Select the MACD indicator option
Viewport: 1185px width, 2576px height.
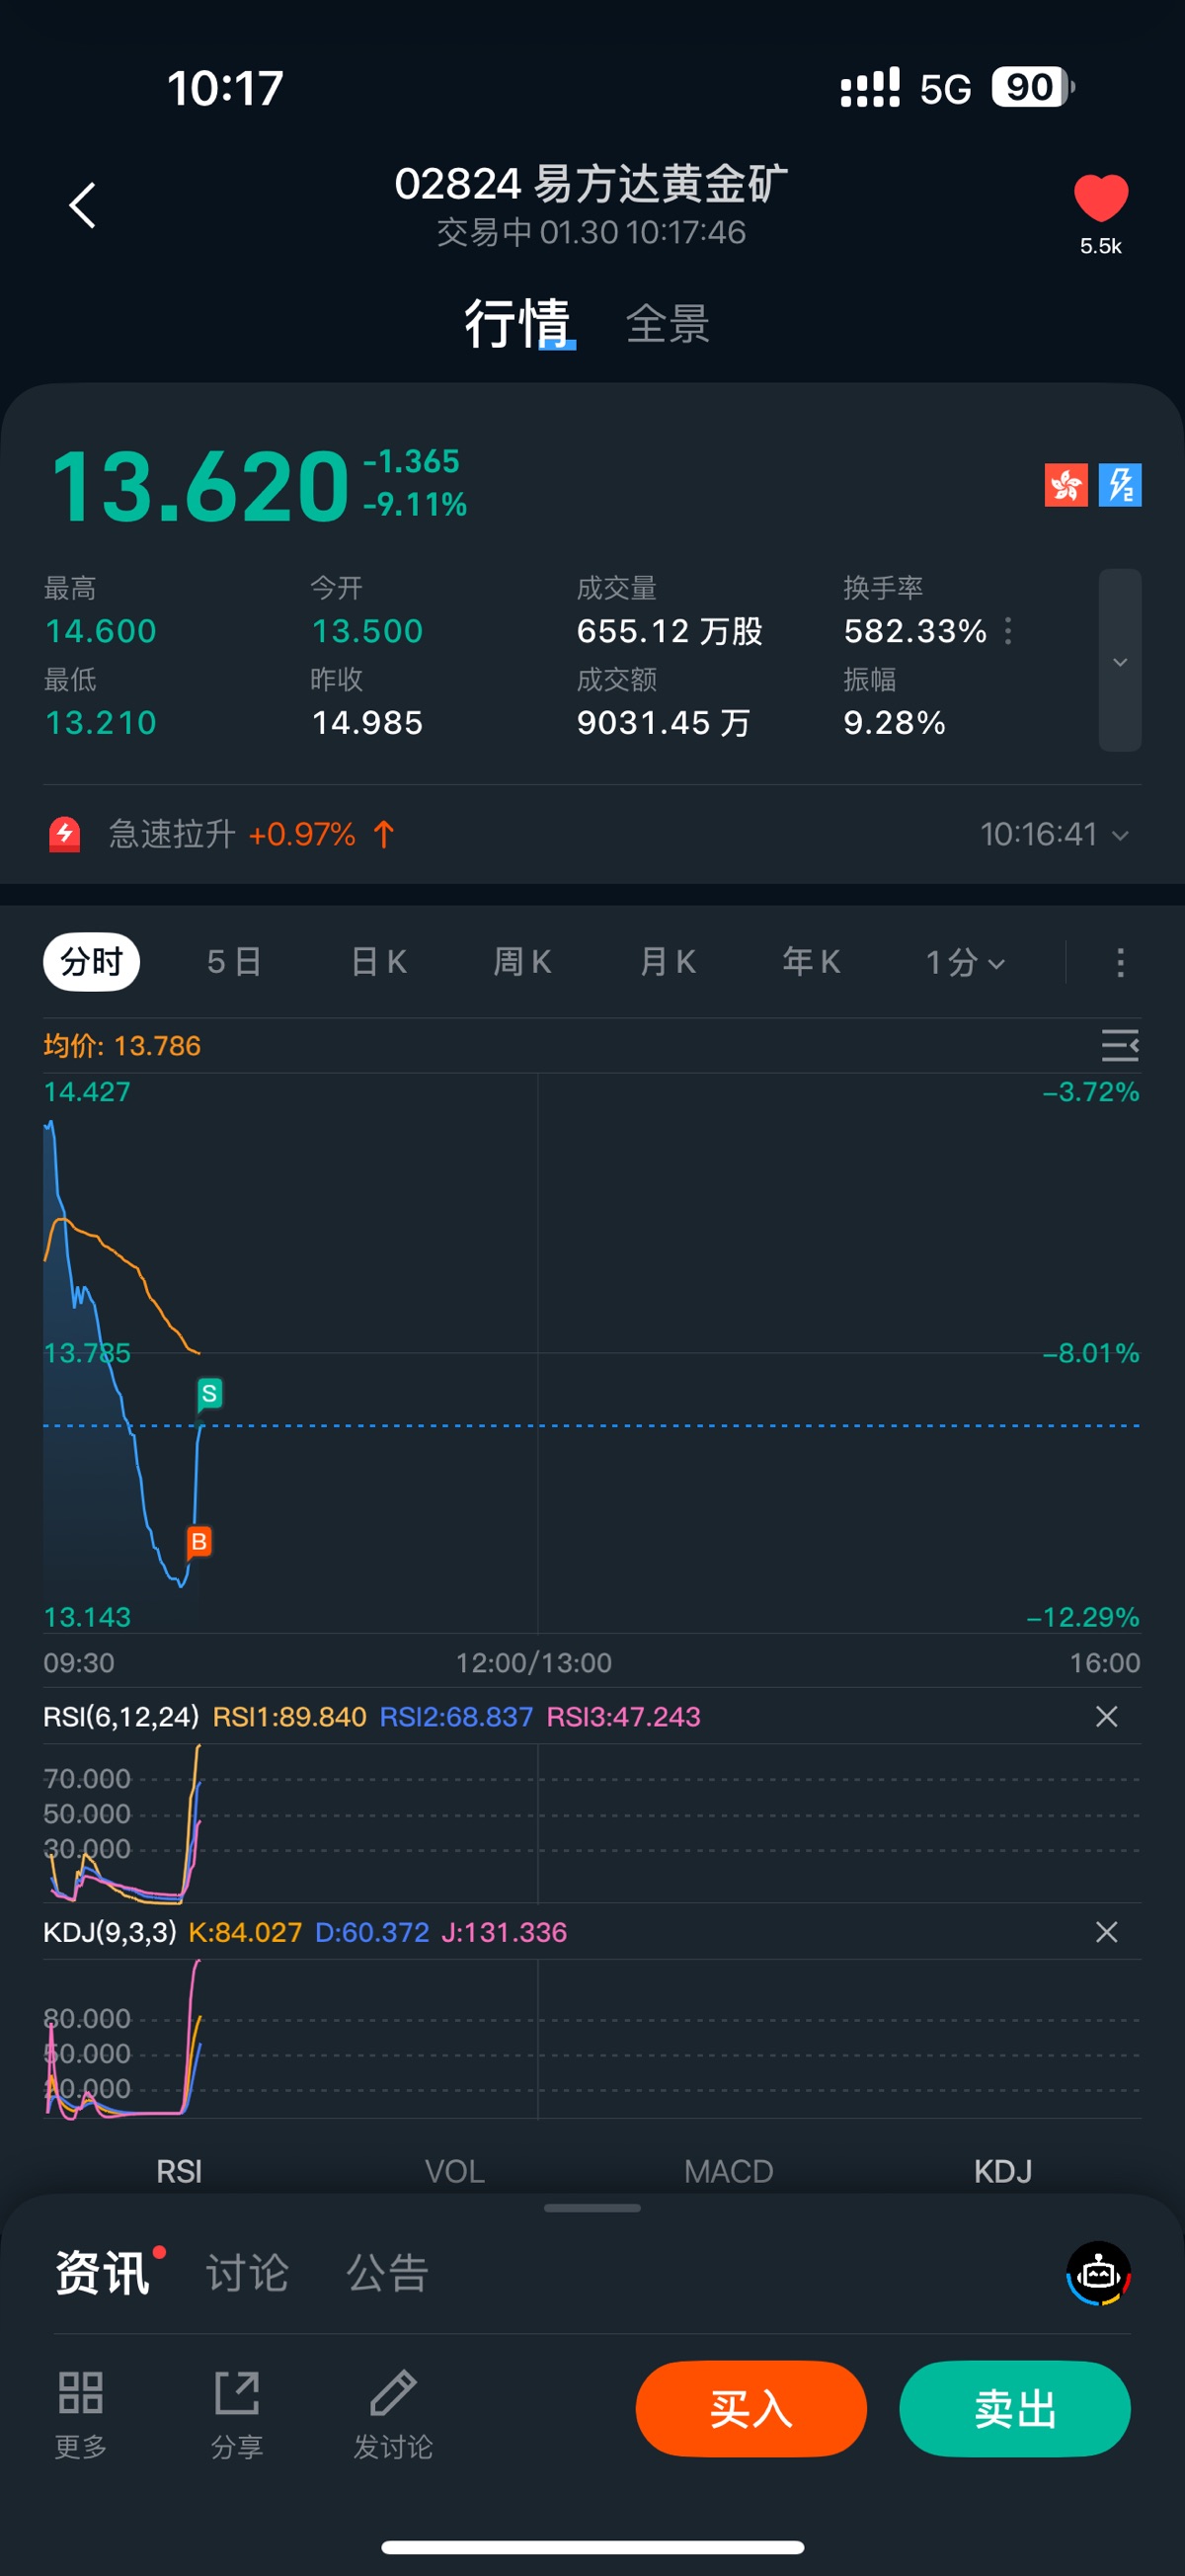tap(728, 2171)
